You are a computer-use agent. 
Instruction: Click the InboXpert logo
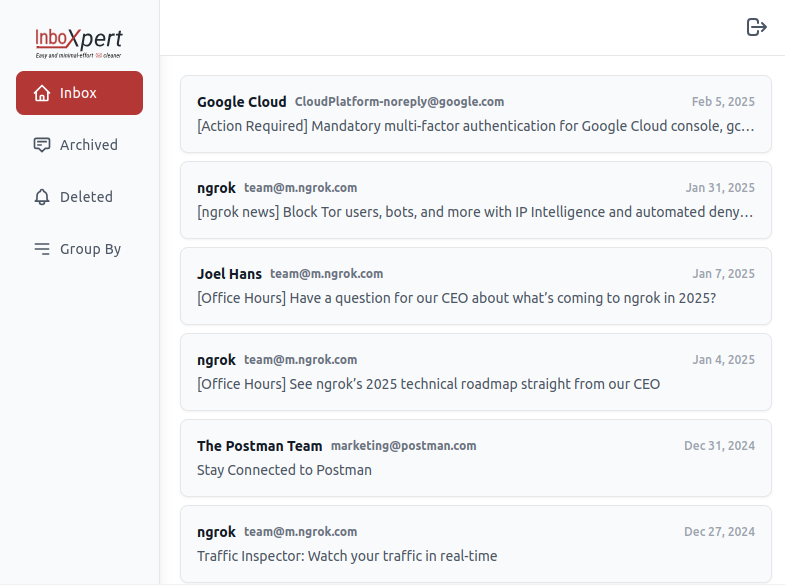[x=79, y=41]
